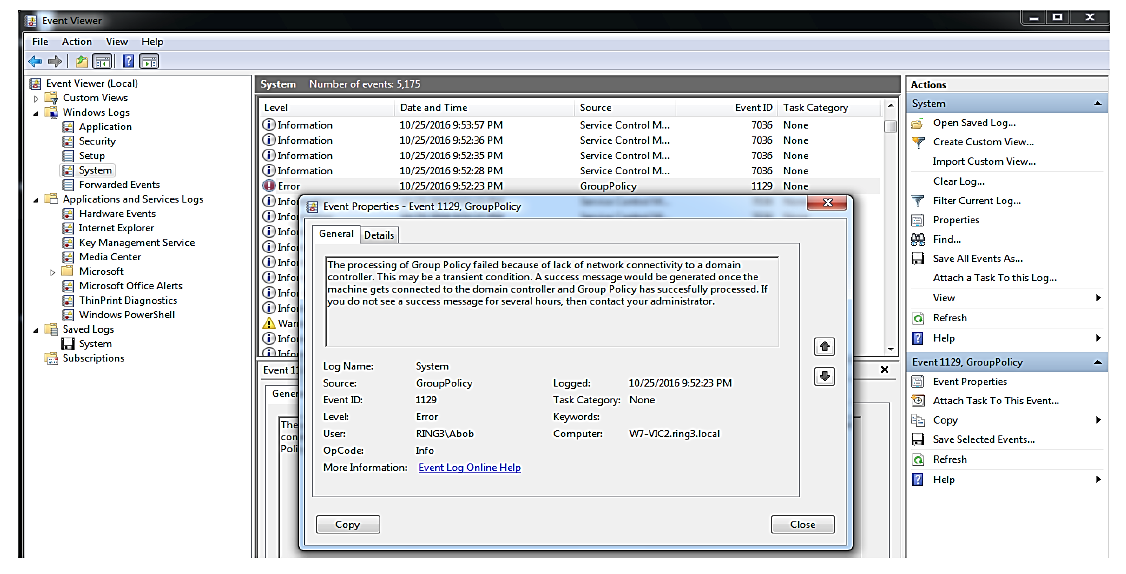The height and width of the screenshot is (574, 1126).
Task: Click Show/Hide Console Tree toolbar icon
Action: (x=103, y=62)
